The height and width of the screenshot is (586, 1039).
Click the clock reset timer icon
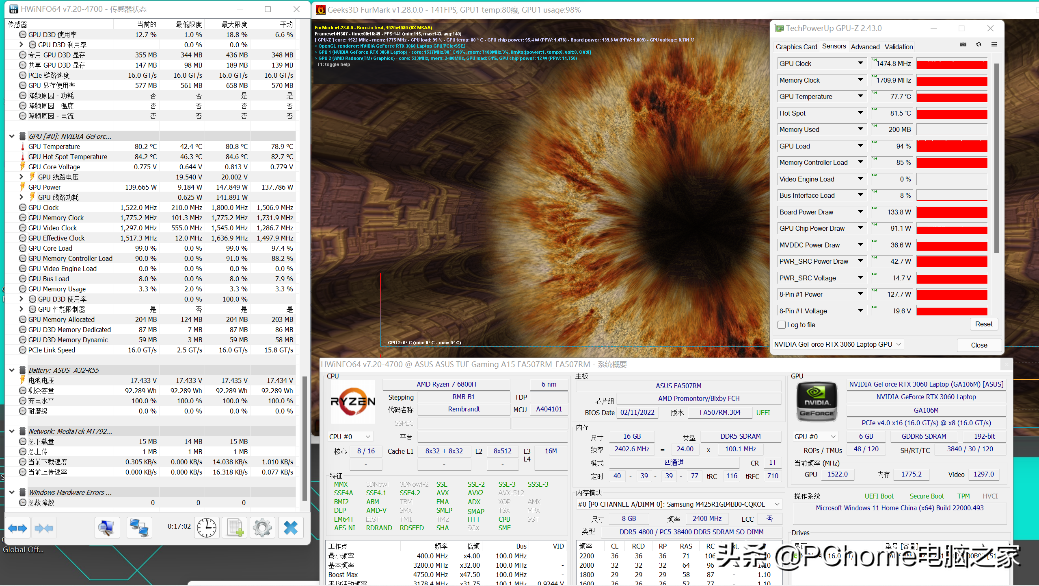(x=206, y=527)
